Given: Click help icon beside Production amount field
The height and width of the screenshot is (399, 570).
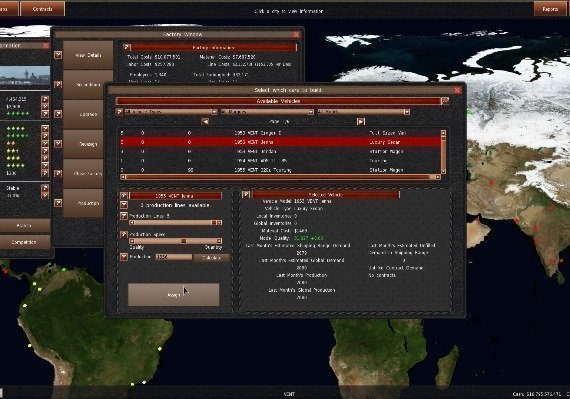Looking at the screenshot, I should tap(124, 257).
